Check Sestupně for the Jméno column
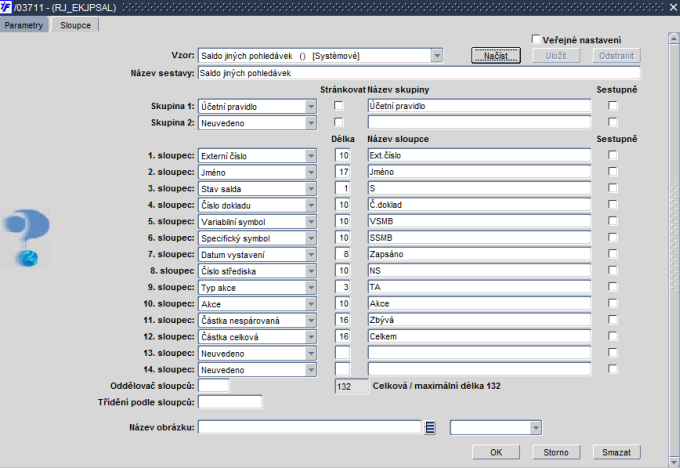This screenshot has height=468, width=680. coord(612,172)
